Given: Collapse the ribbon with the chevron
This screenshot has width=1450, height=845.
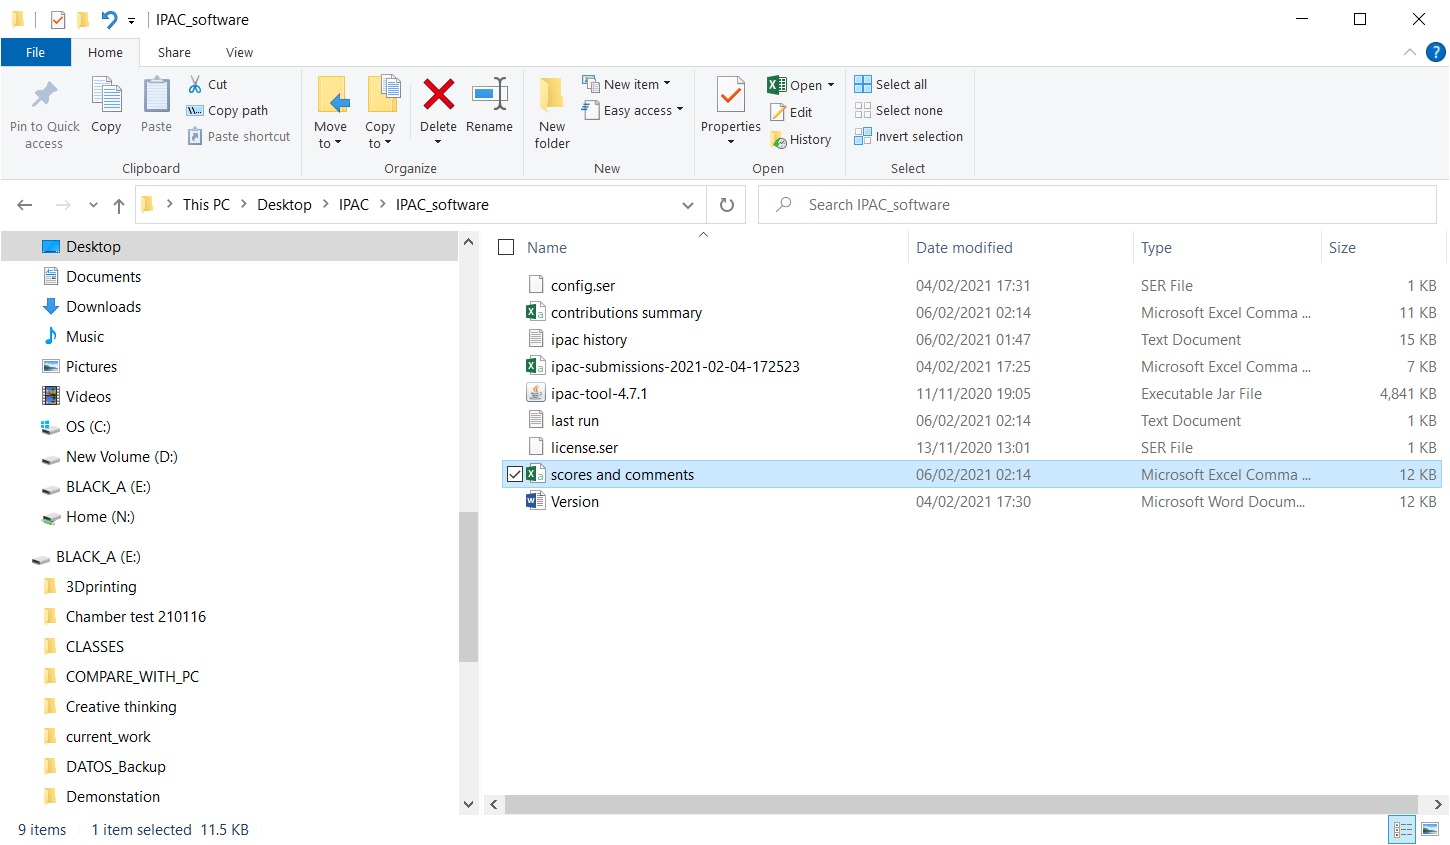Looking at the screenshot, I should click(x=1410, y=52).
